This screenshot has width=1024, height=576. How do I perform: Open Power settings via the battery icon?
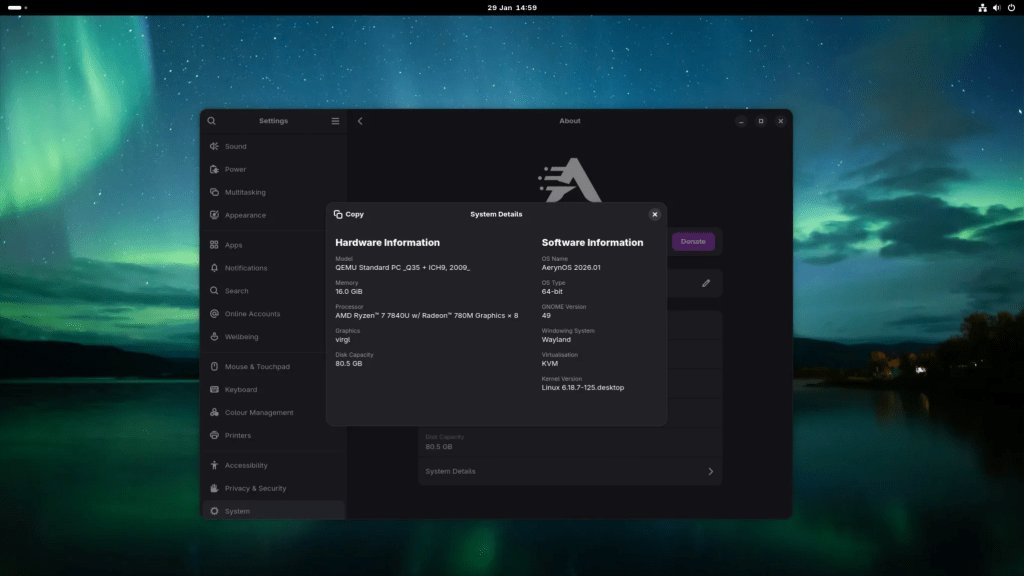pos(213,169)
